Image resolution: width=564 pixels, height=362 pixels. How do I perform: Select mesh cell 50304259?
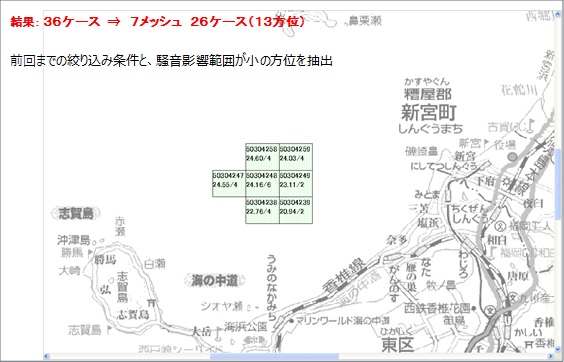tap(296, 157)
